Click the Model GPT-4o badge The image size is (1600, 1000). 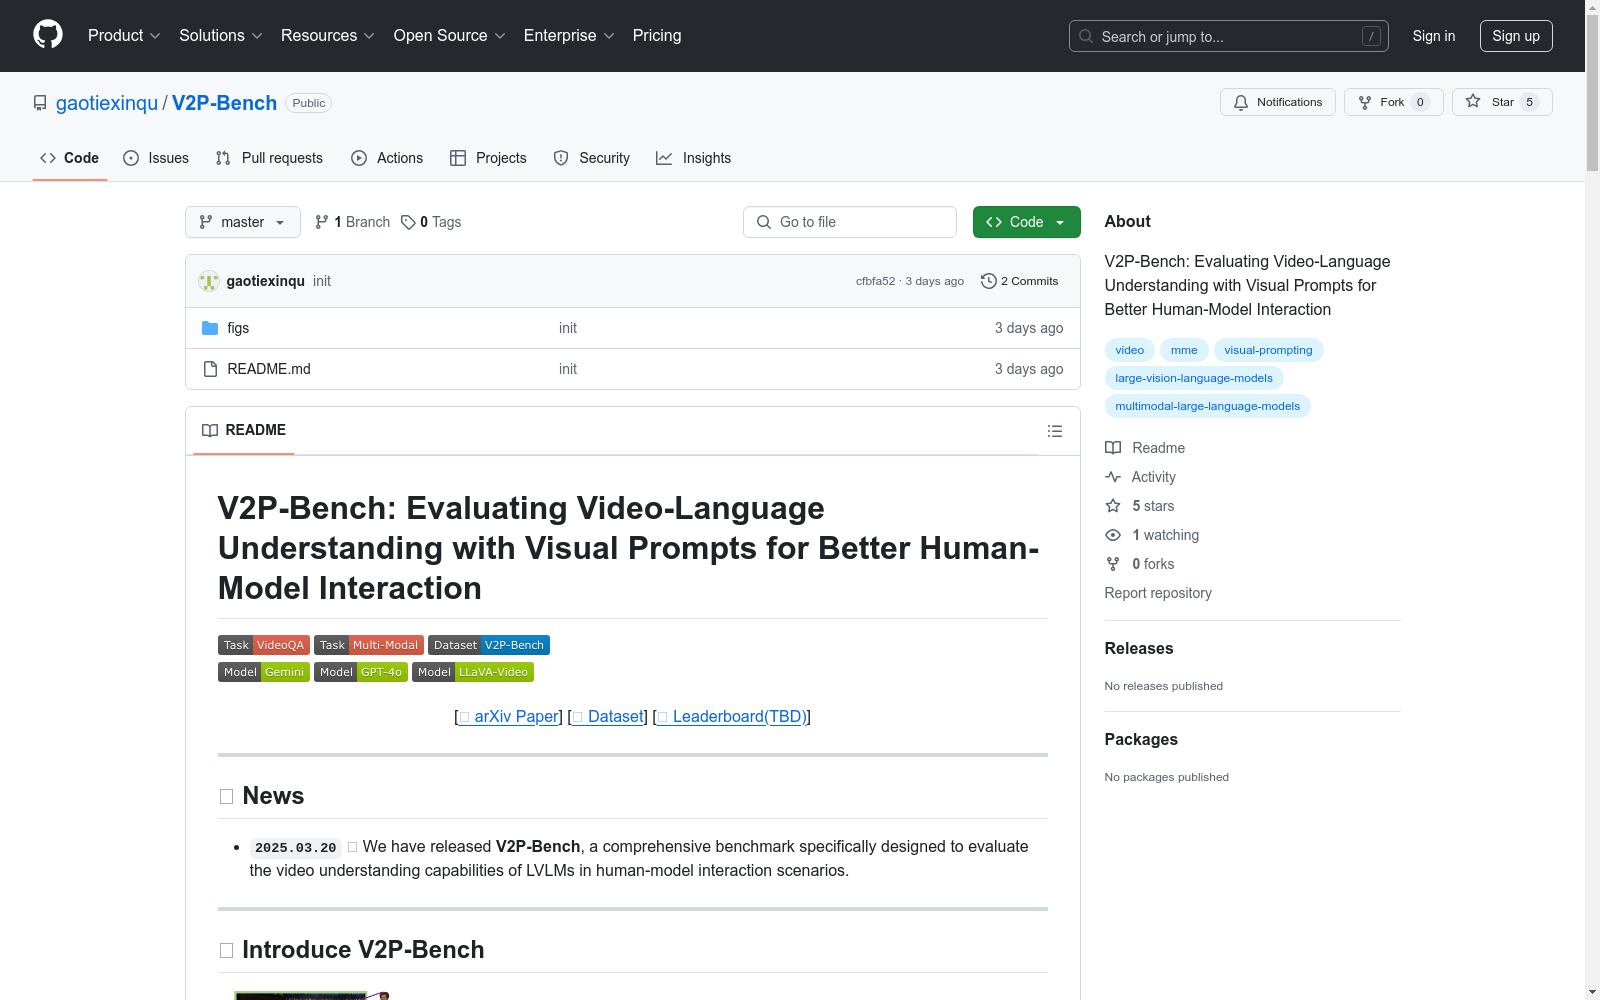(x=361, y=672)
